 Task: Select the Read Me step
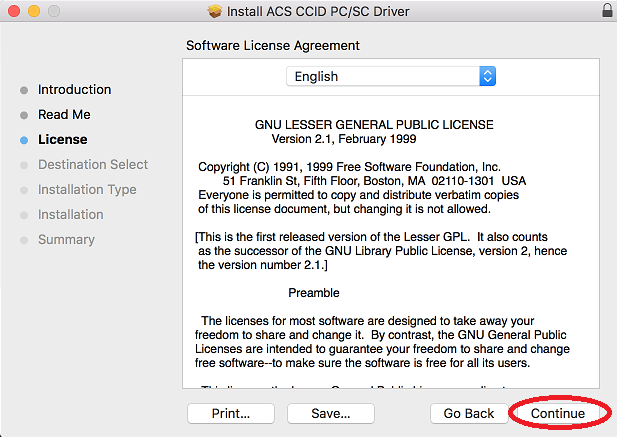point(64,114)
